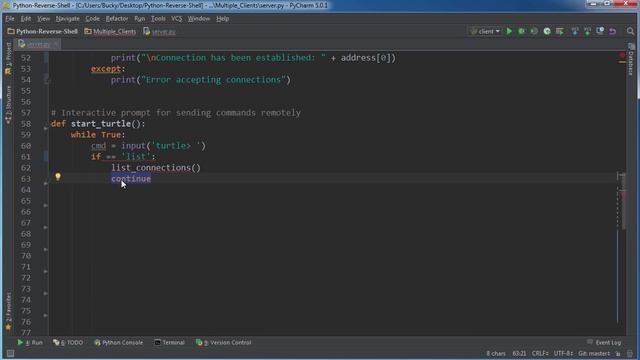
Task: Click the tool window quick-access icon bottom-left
Action: click(10, 353)
